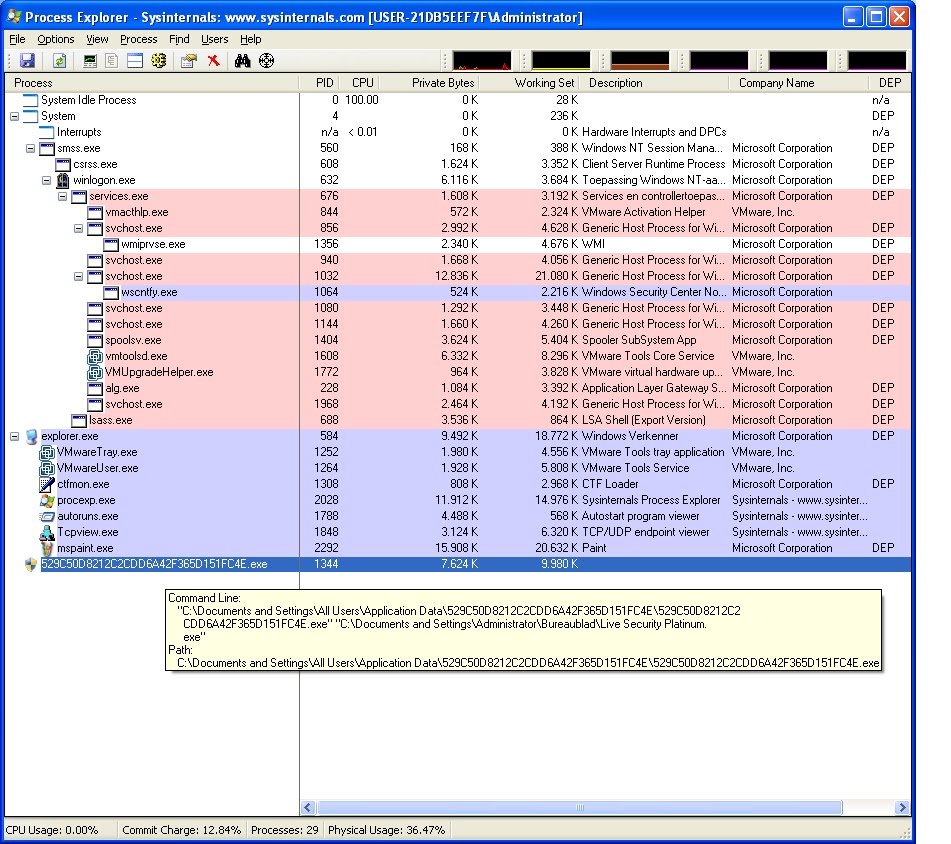
Task: Click the explorer.exe process icon
Action: [x=32, y=436]
